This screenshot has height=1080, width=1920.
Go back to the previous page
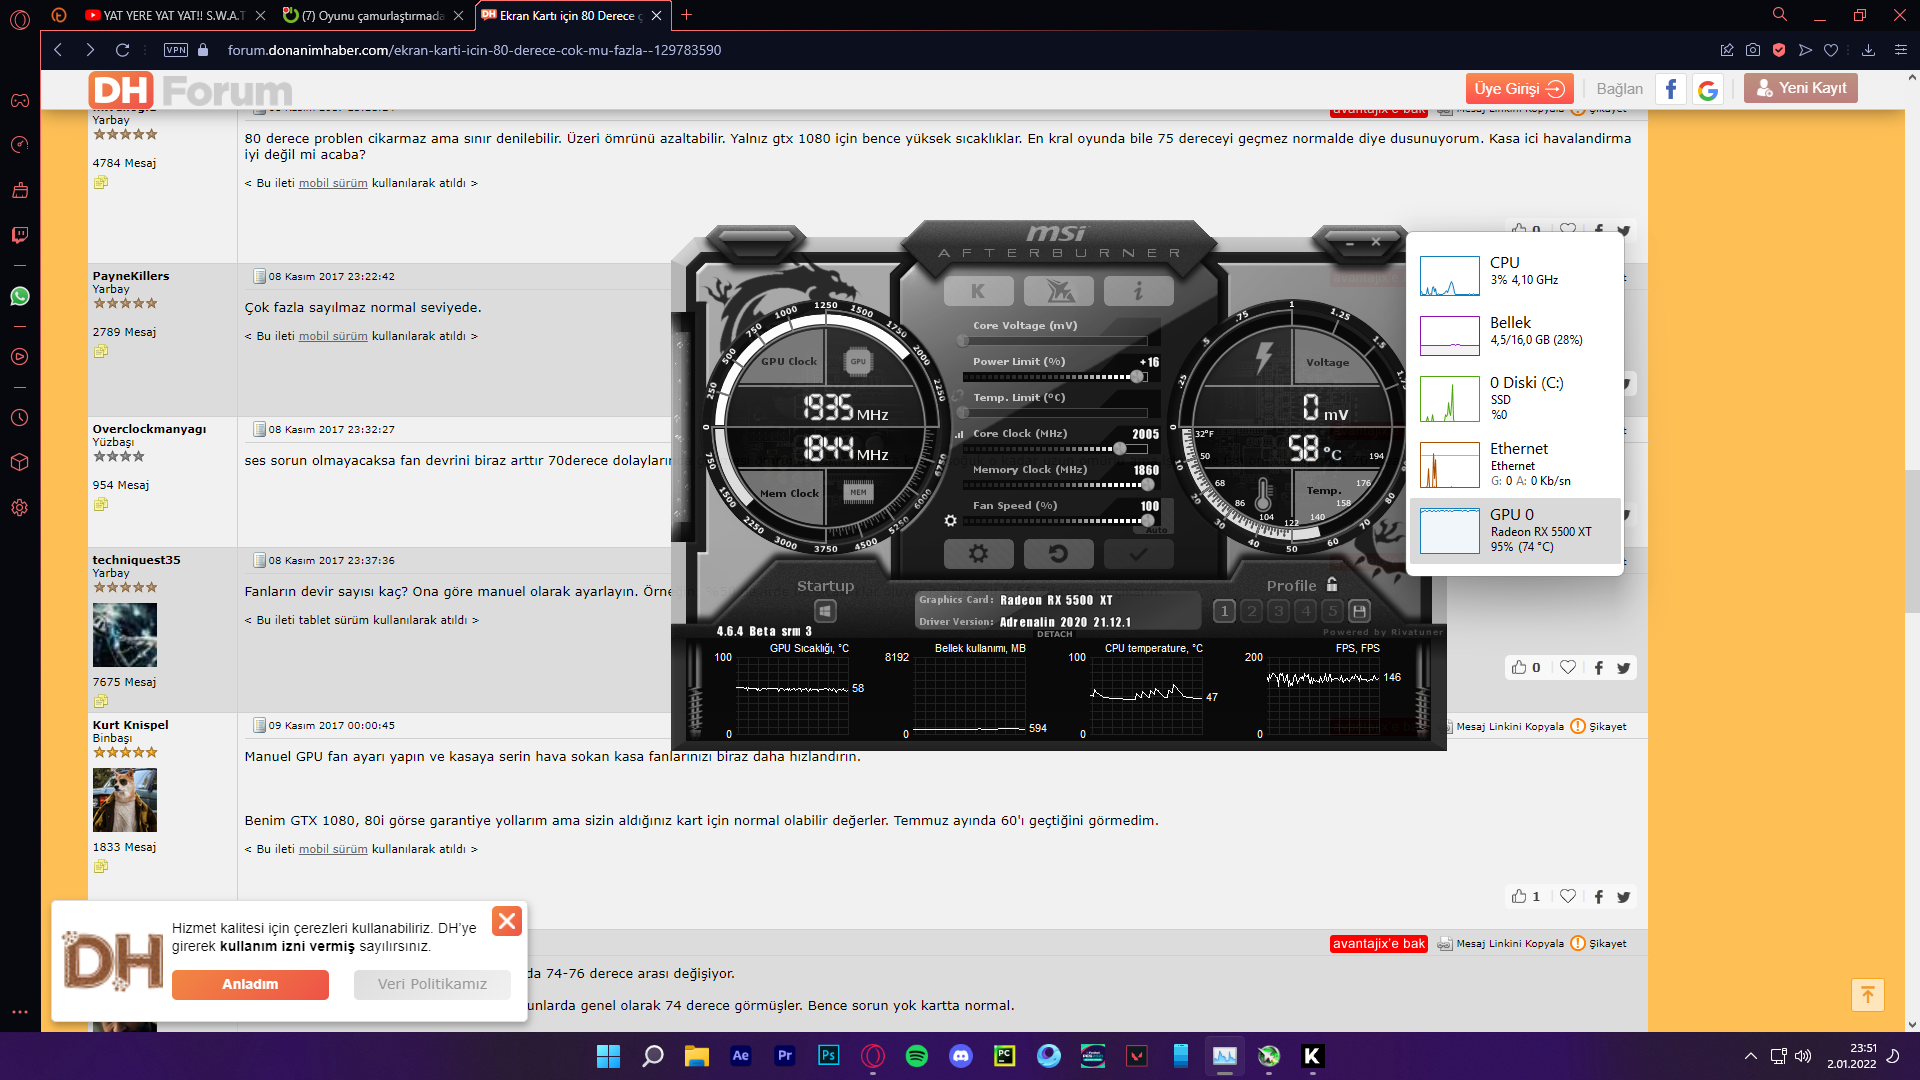click(x=58, y=50)
